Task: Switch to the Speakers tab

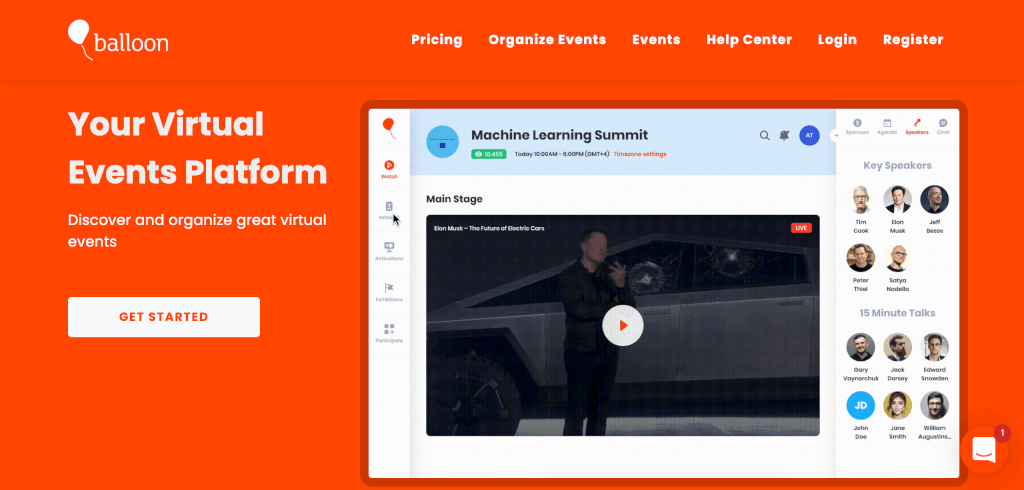Action: click(917, 127)
